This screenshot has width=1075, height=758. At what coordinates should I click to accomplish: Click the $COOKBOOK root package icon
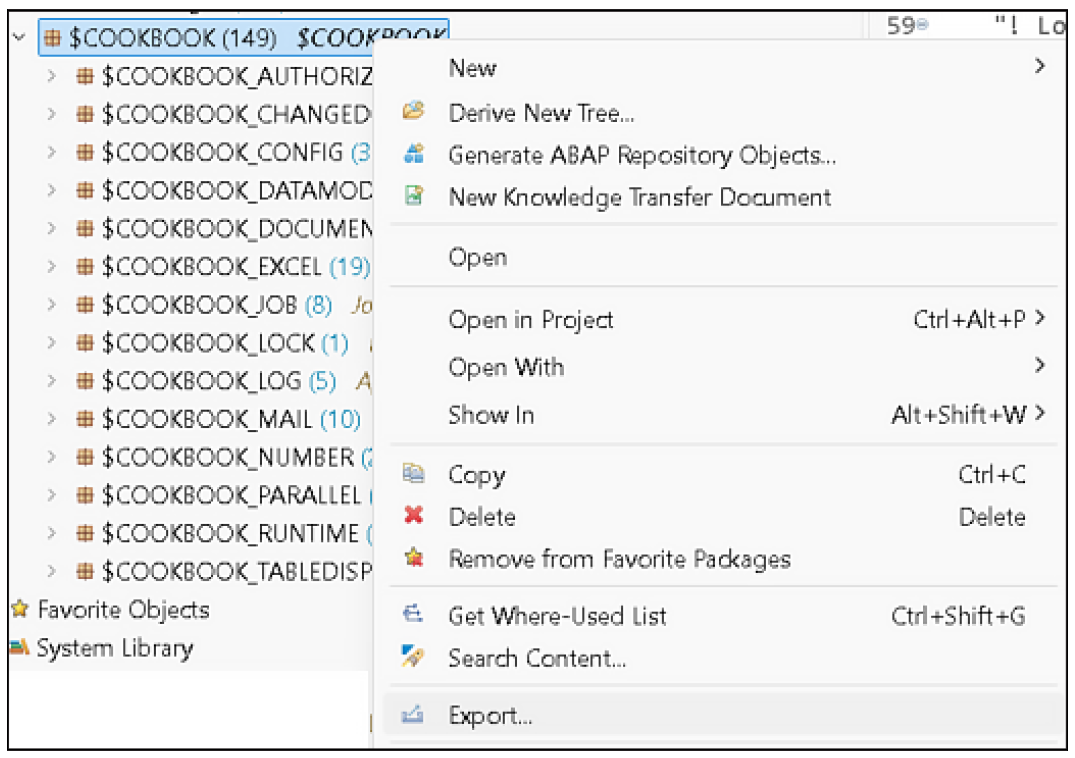52,38
